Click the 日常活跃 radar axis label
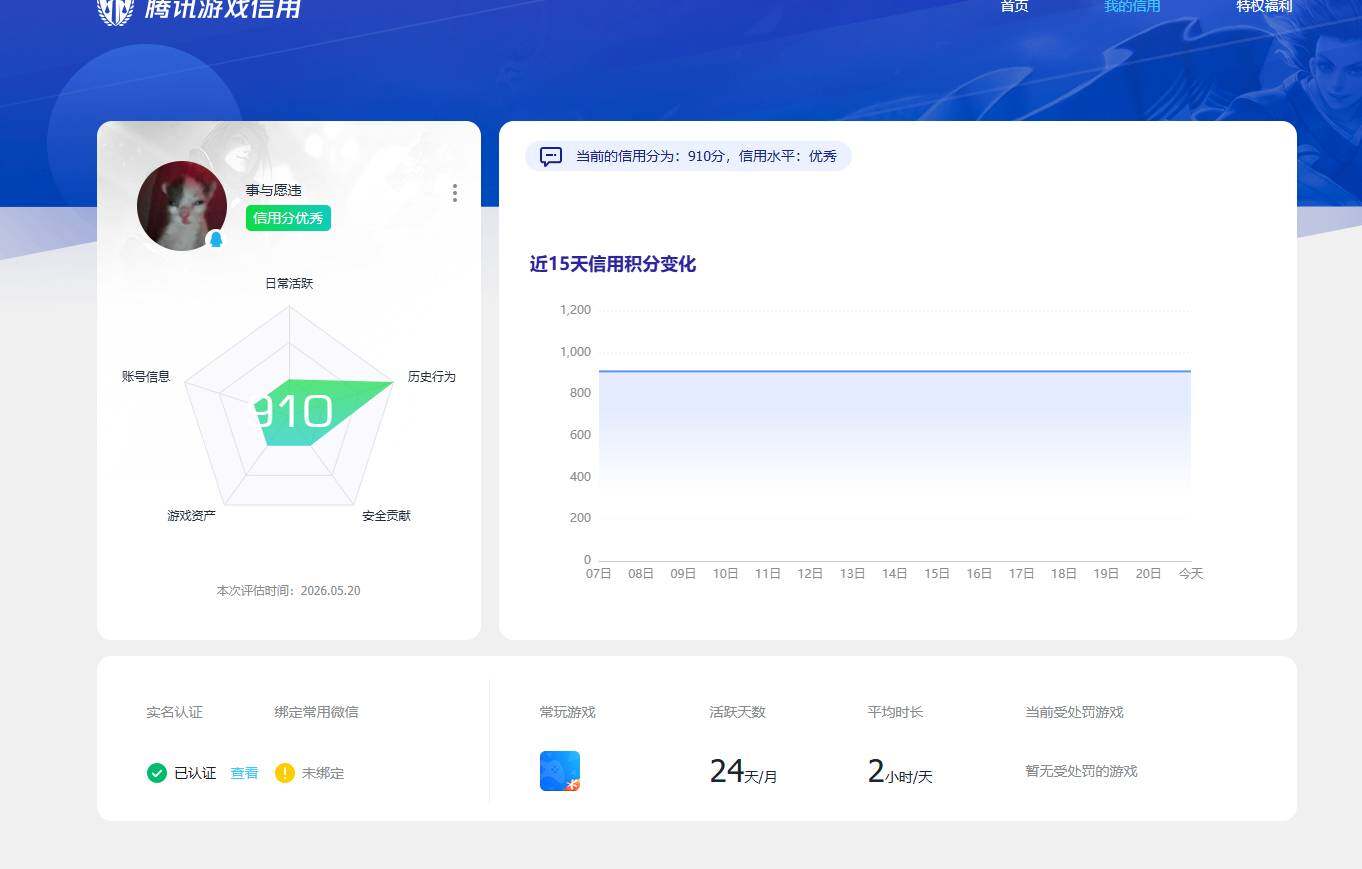The width and height of the screenshot is (1362, 869). 289,283
